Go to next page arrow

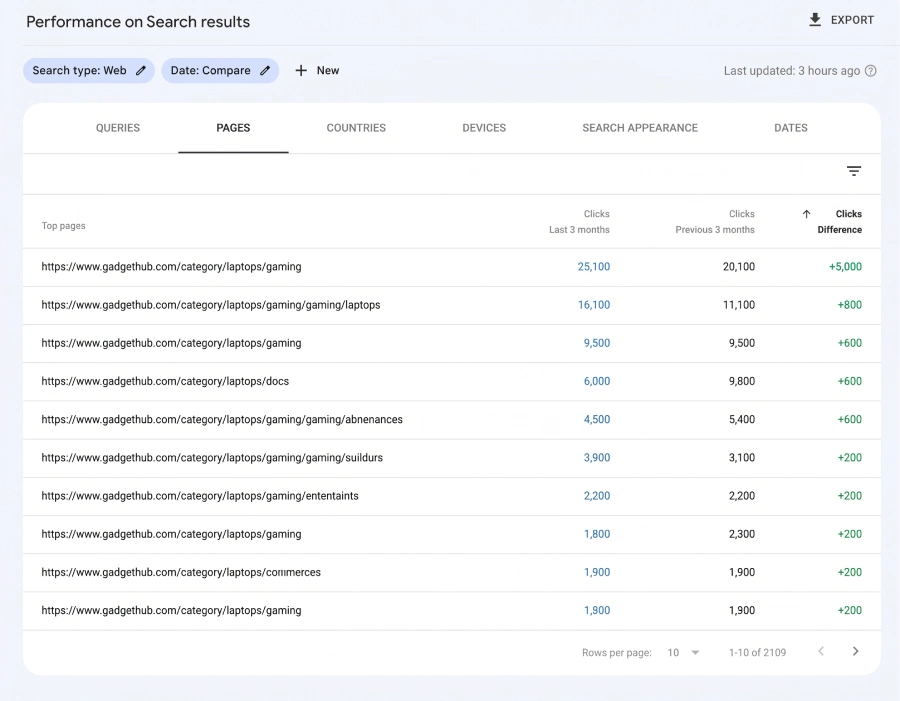855,651
